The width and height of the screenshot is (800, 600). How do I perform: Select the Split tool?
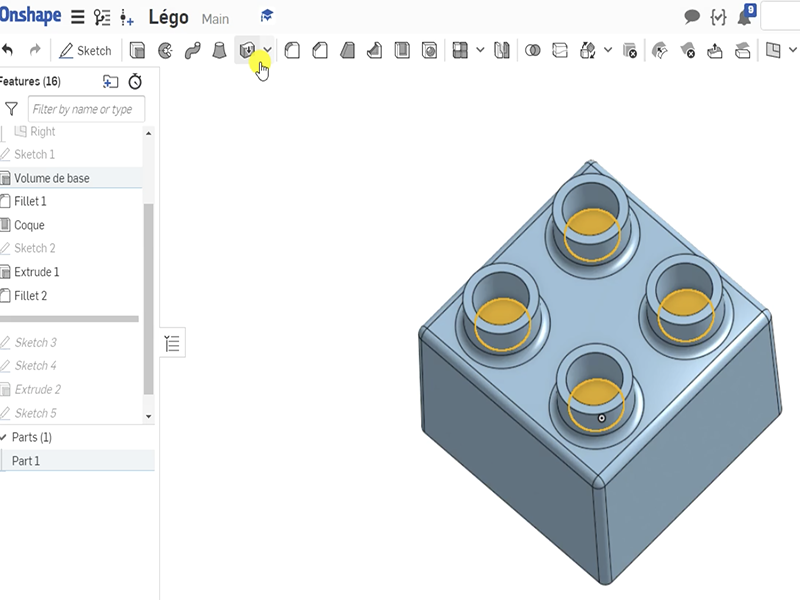point(560,51)
